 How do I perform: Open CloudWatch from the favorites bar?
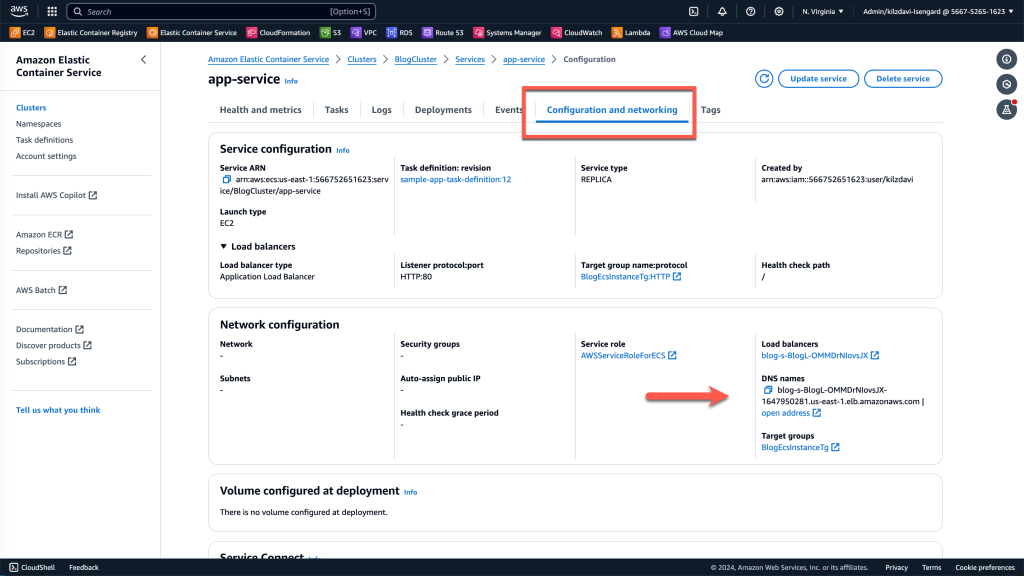point(575,32)
